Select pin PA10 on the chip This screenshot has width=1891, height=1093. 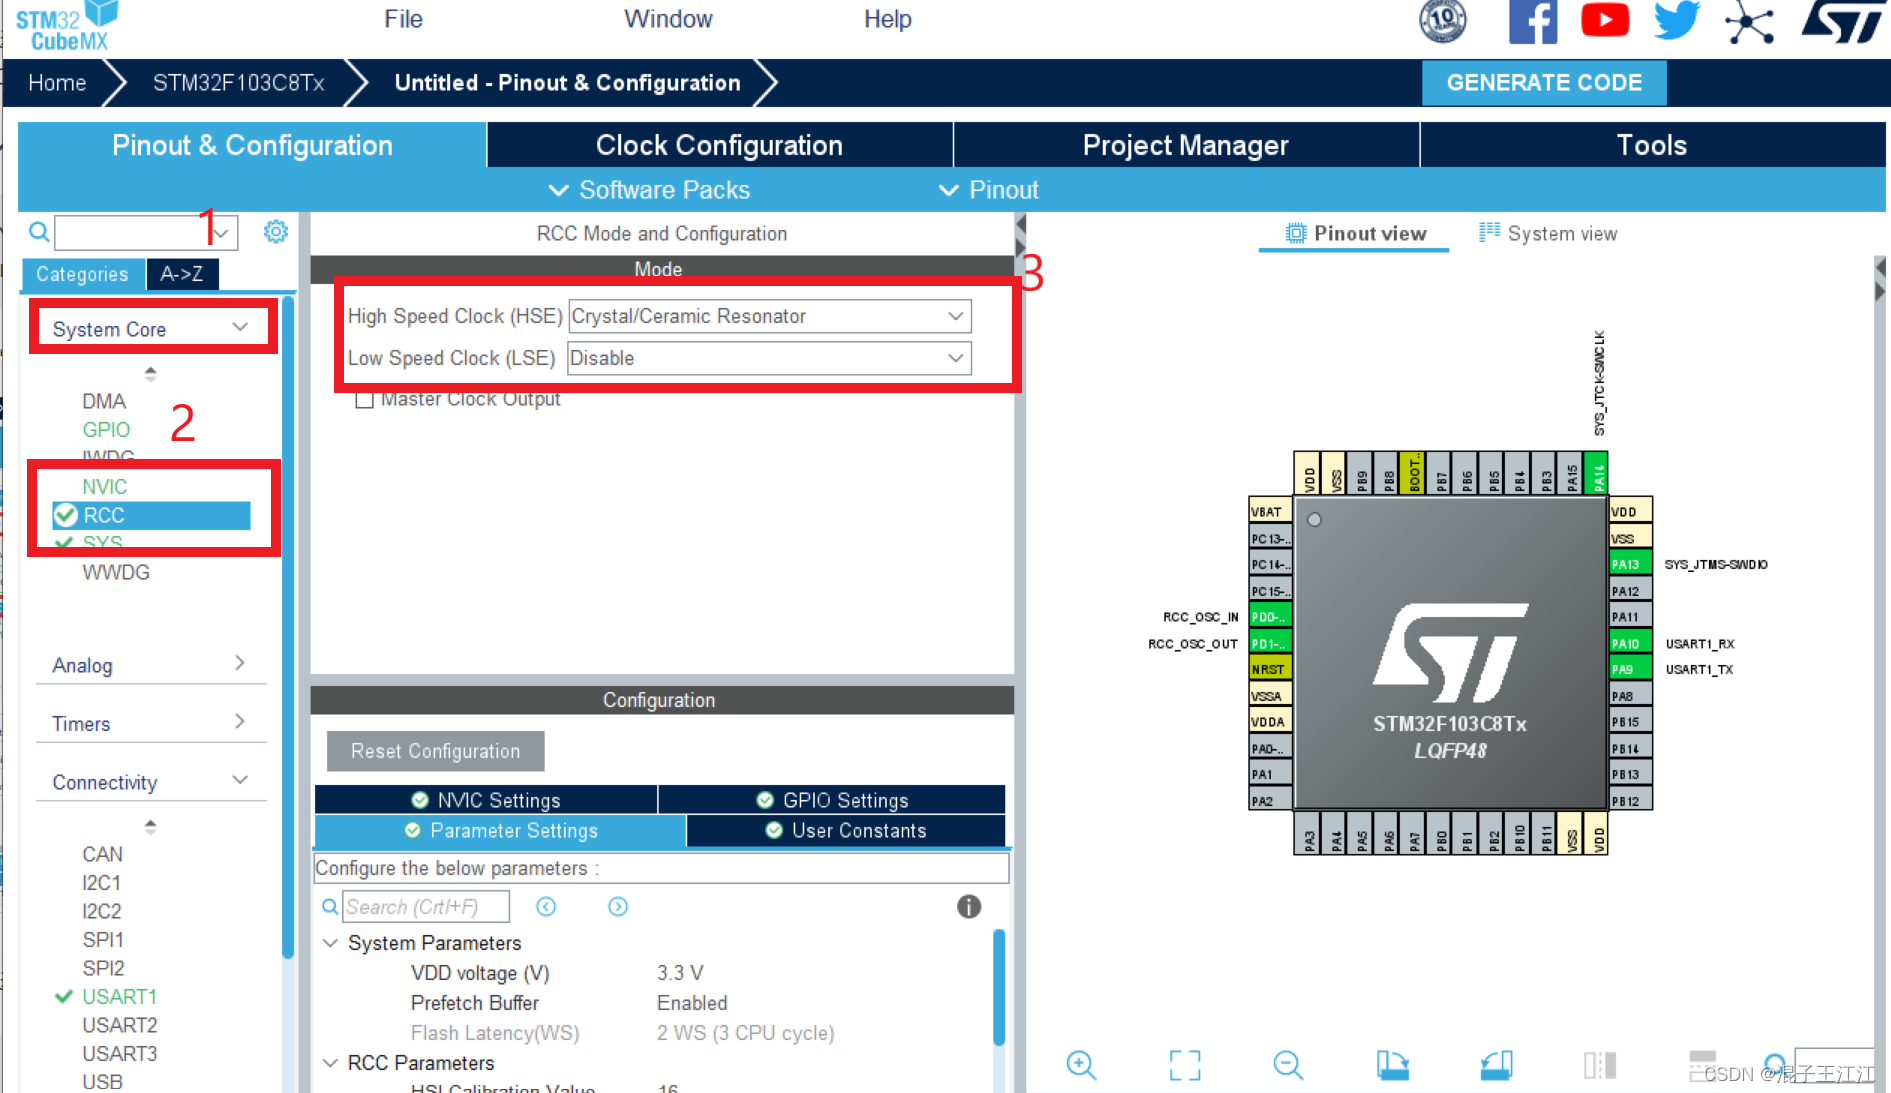(x=1630, y=643)
